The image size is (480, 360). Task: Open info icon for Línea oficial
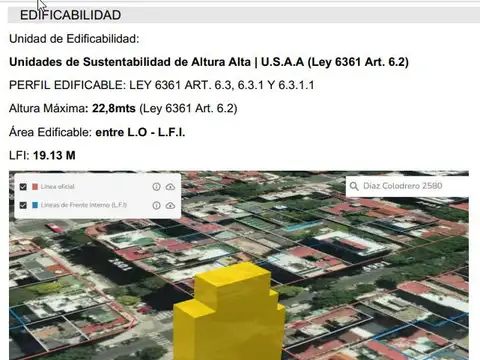156,187
